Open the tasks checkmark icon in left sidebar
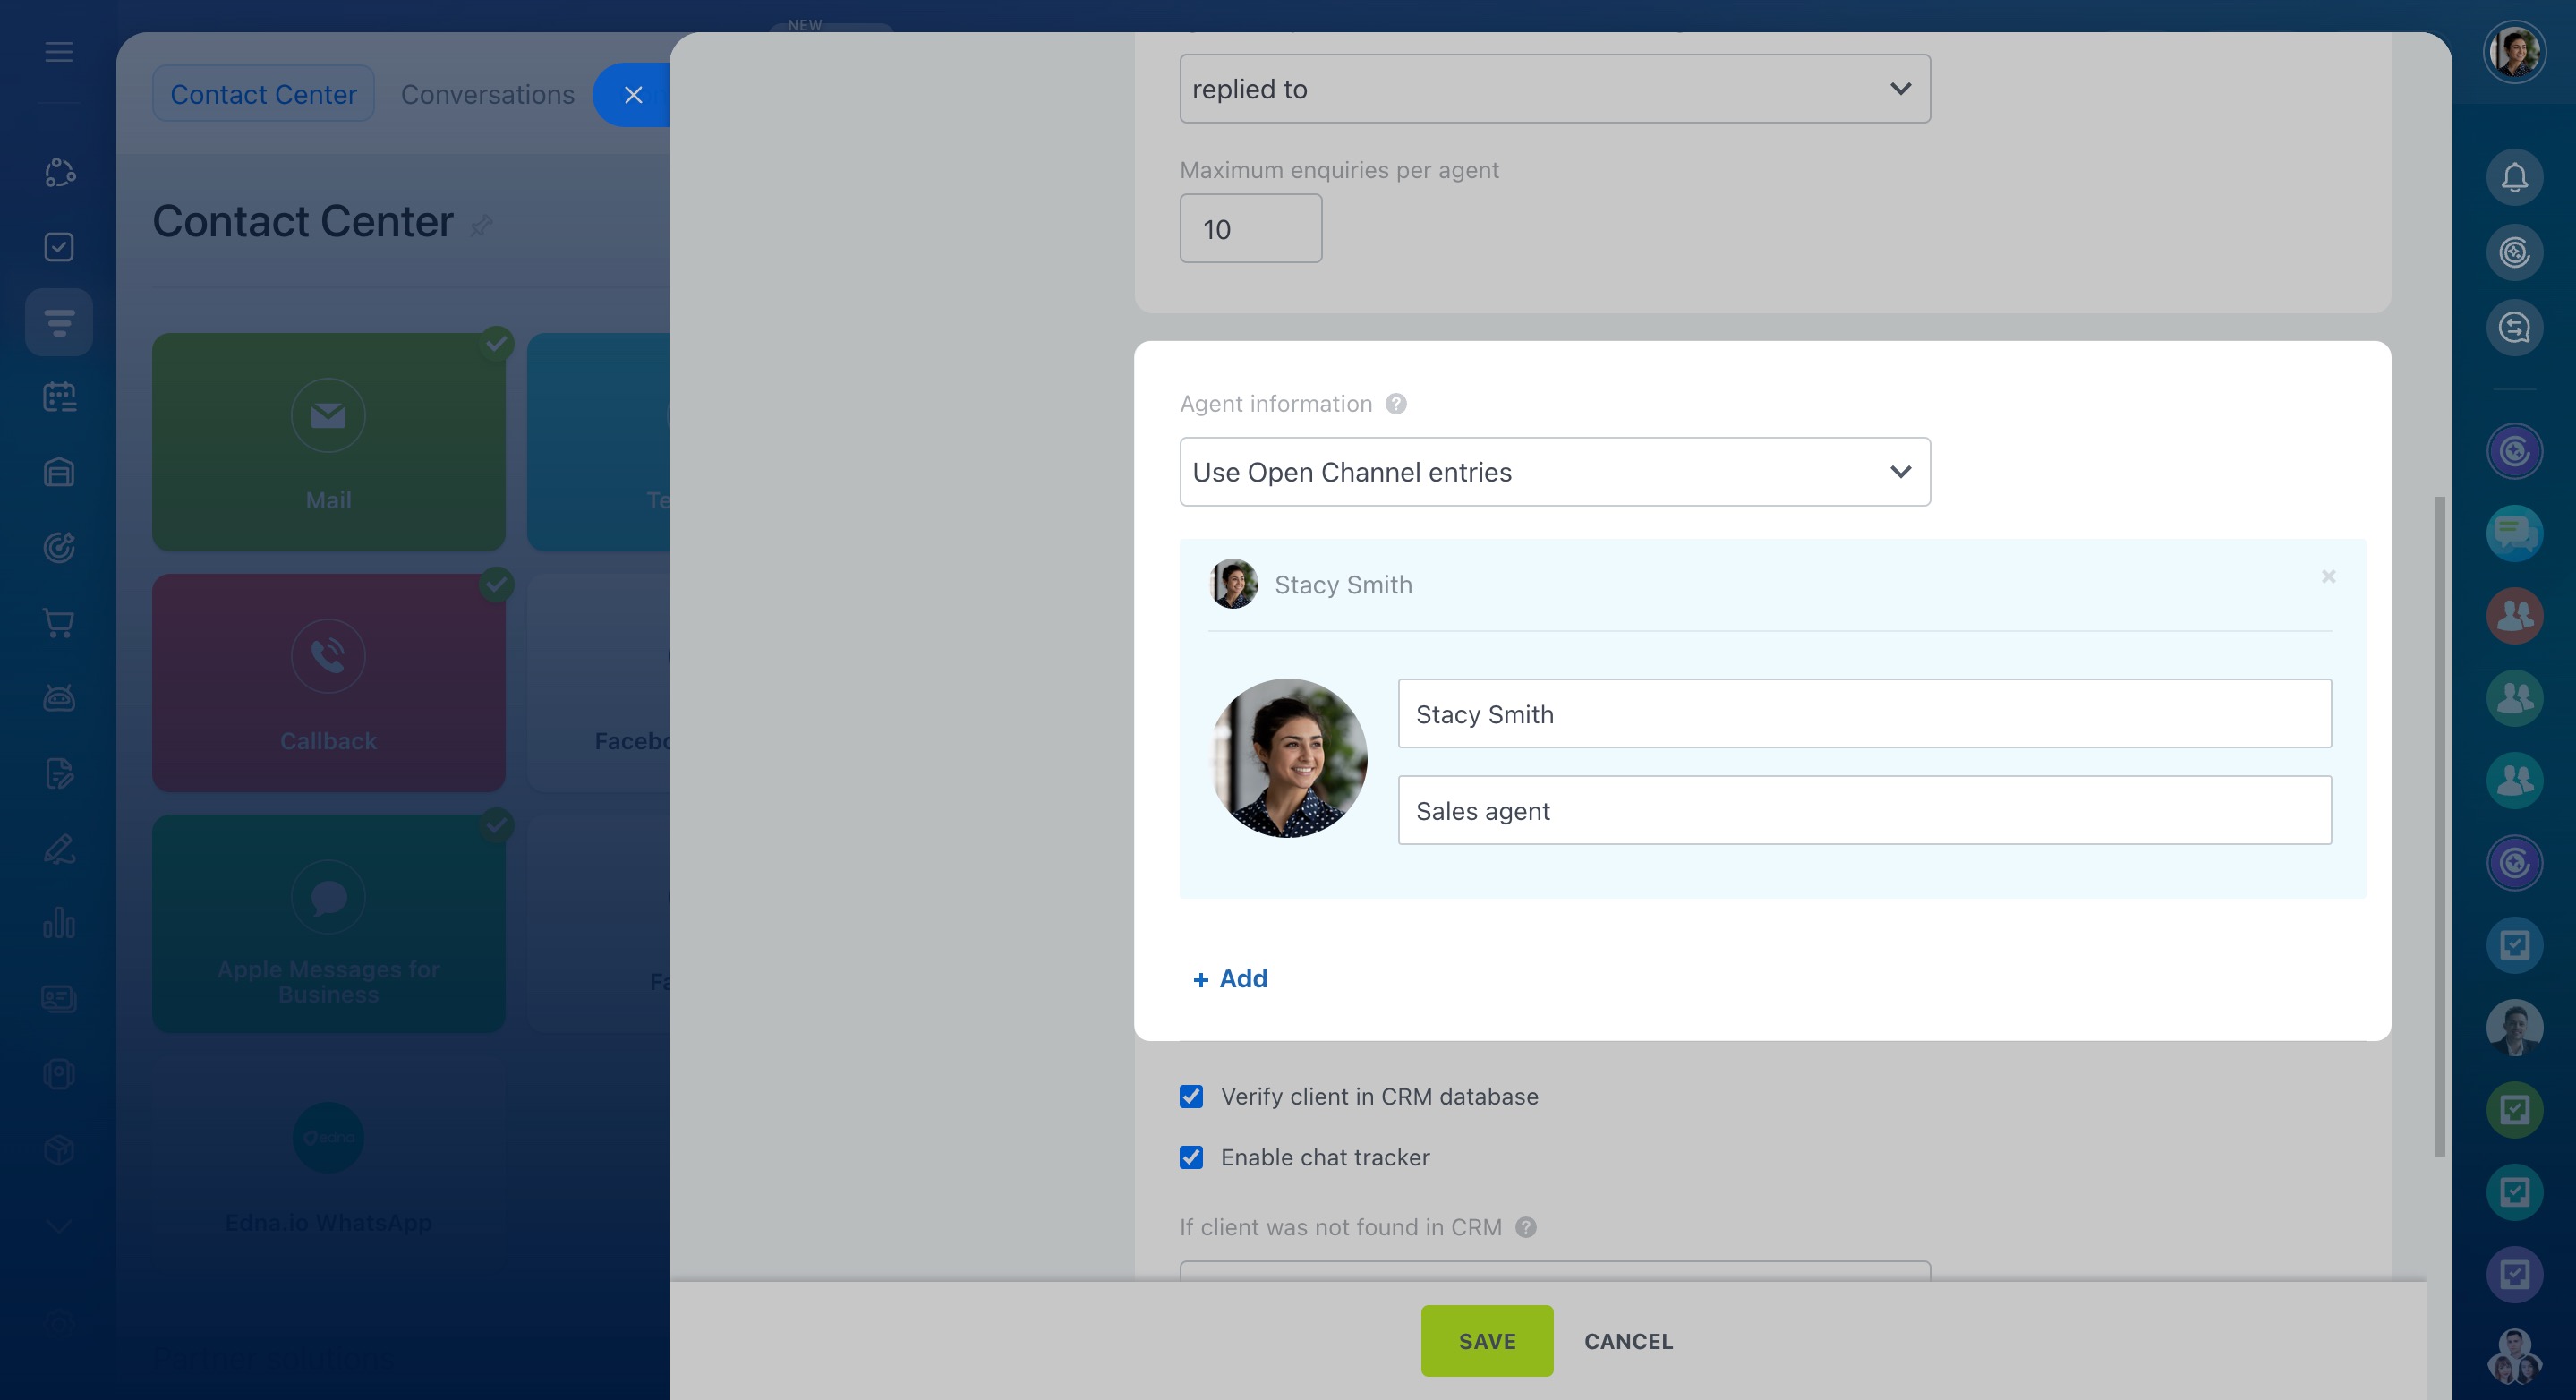Screen dimensions: 2576x1400 pyautogui.click(x=59, y=247)
